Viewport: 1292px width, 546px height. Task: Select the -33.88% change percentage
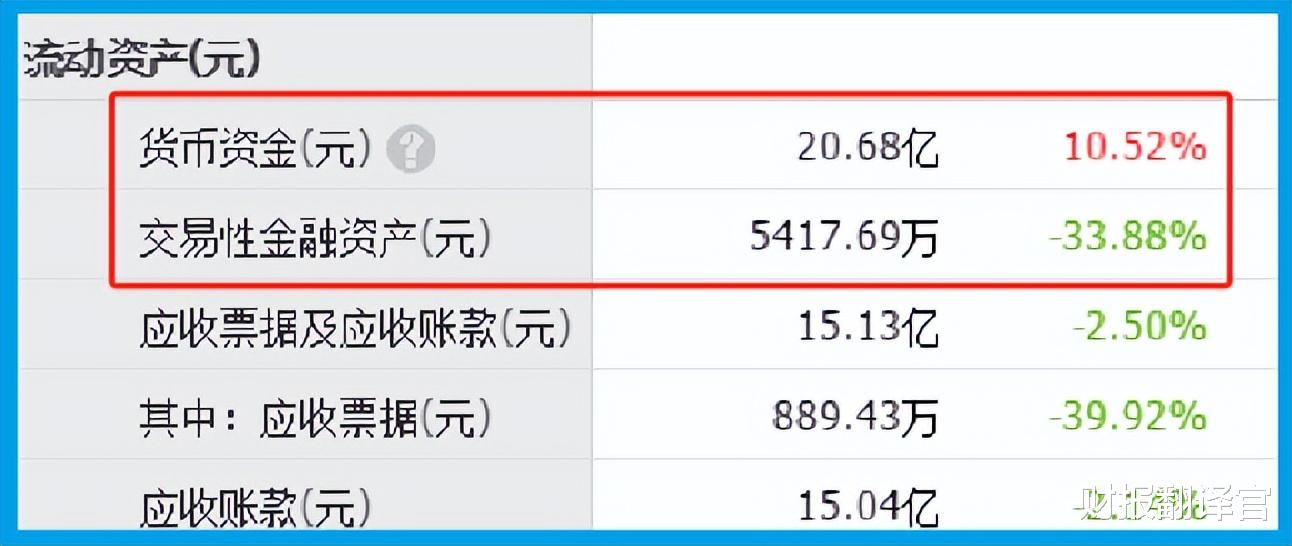point(1127,238)
